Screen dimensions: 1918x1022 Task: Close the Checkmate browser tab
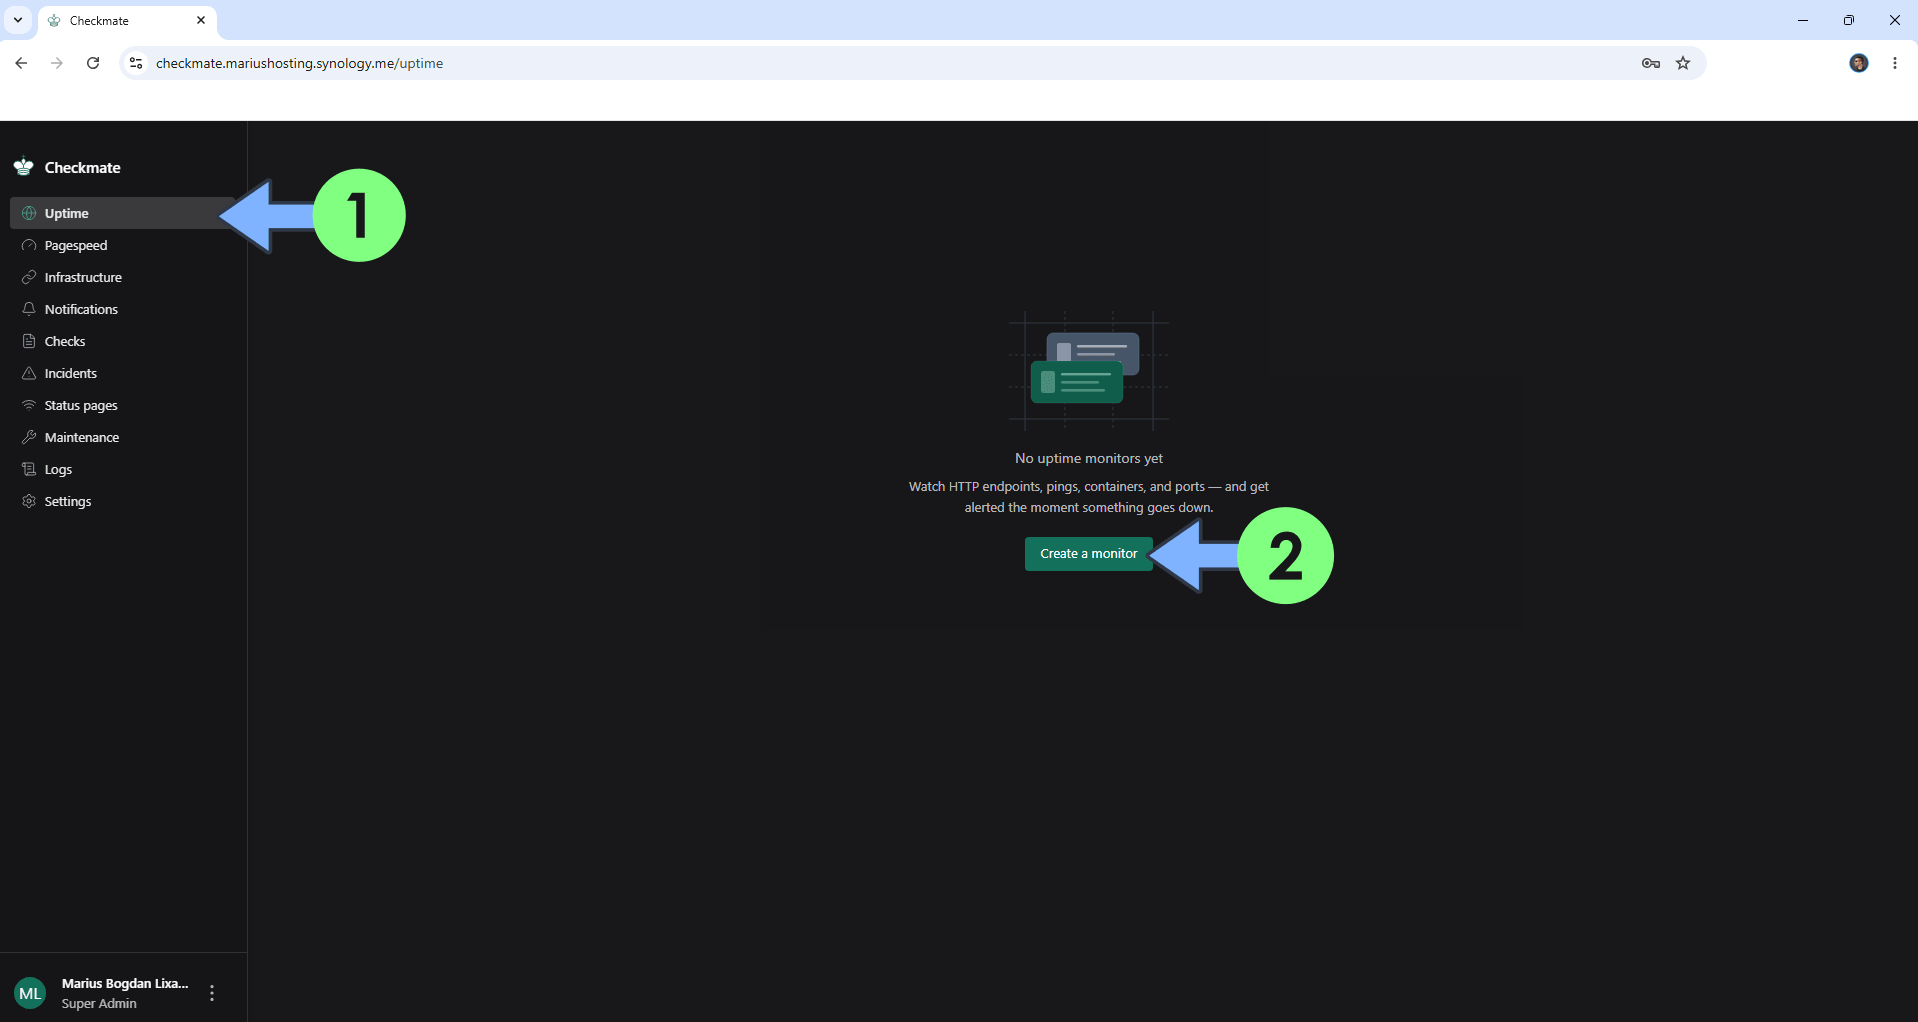tap(201, 20)
